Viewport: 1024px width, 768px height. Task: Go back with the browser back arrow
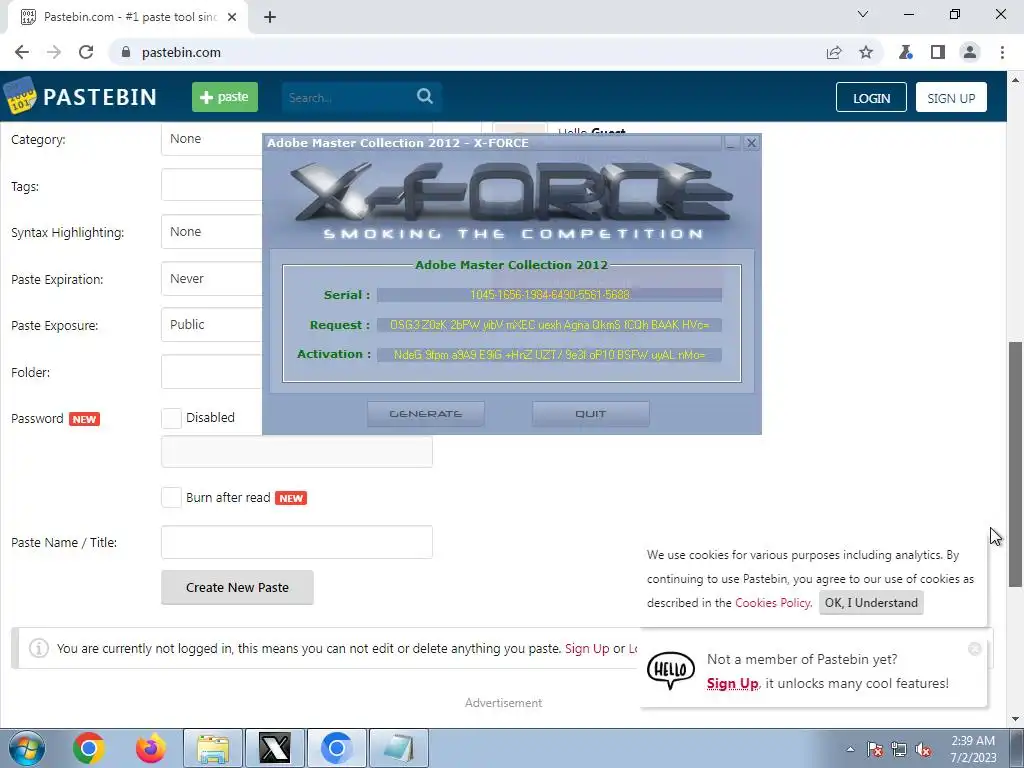pos(22,52)
